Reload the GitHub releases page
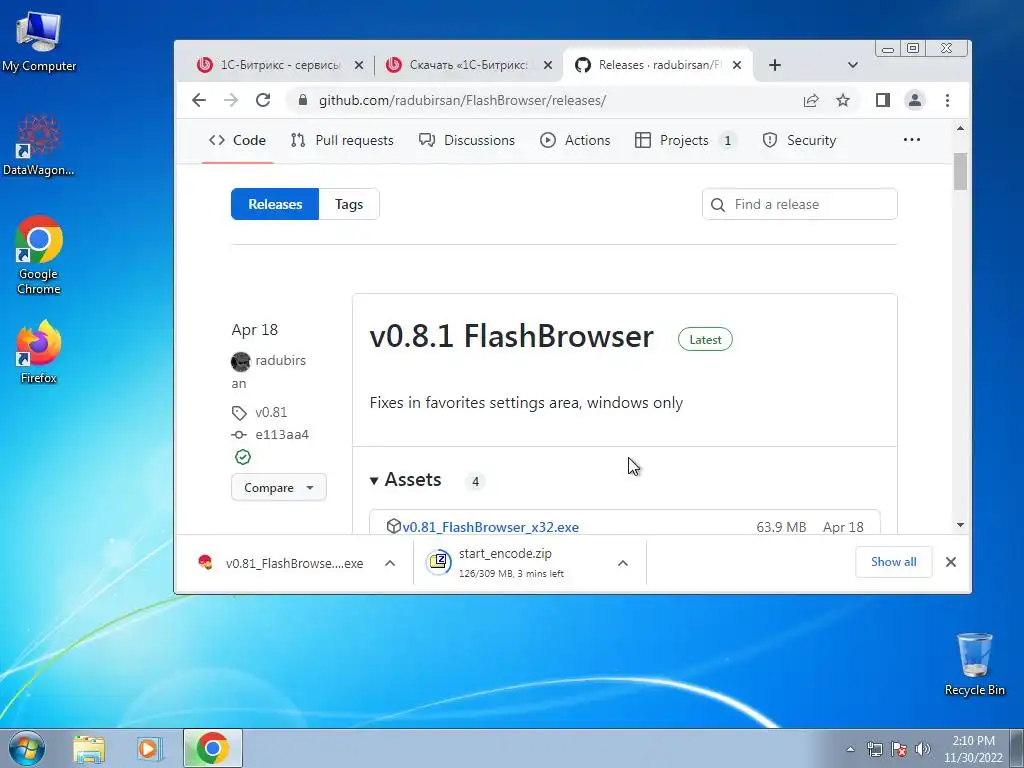Screen dimensions: 1024x768 point(263,100)
